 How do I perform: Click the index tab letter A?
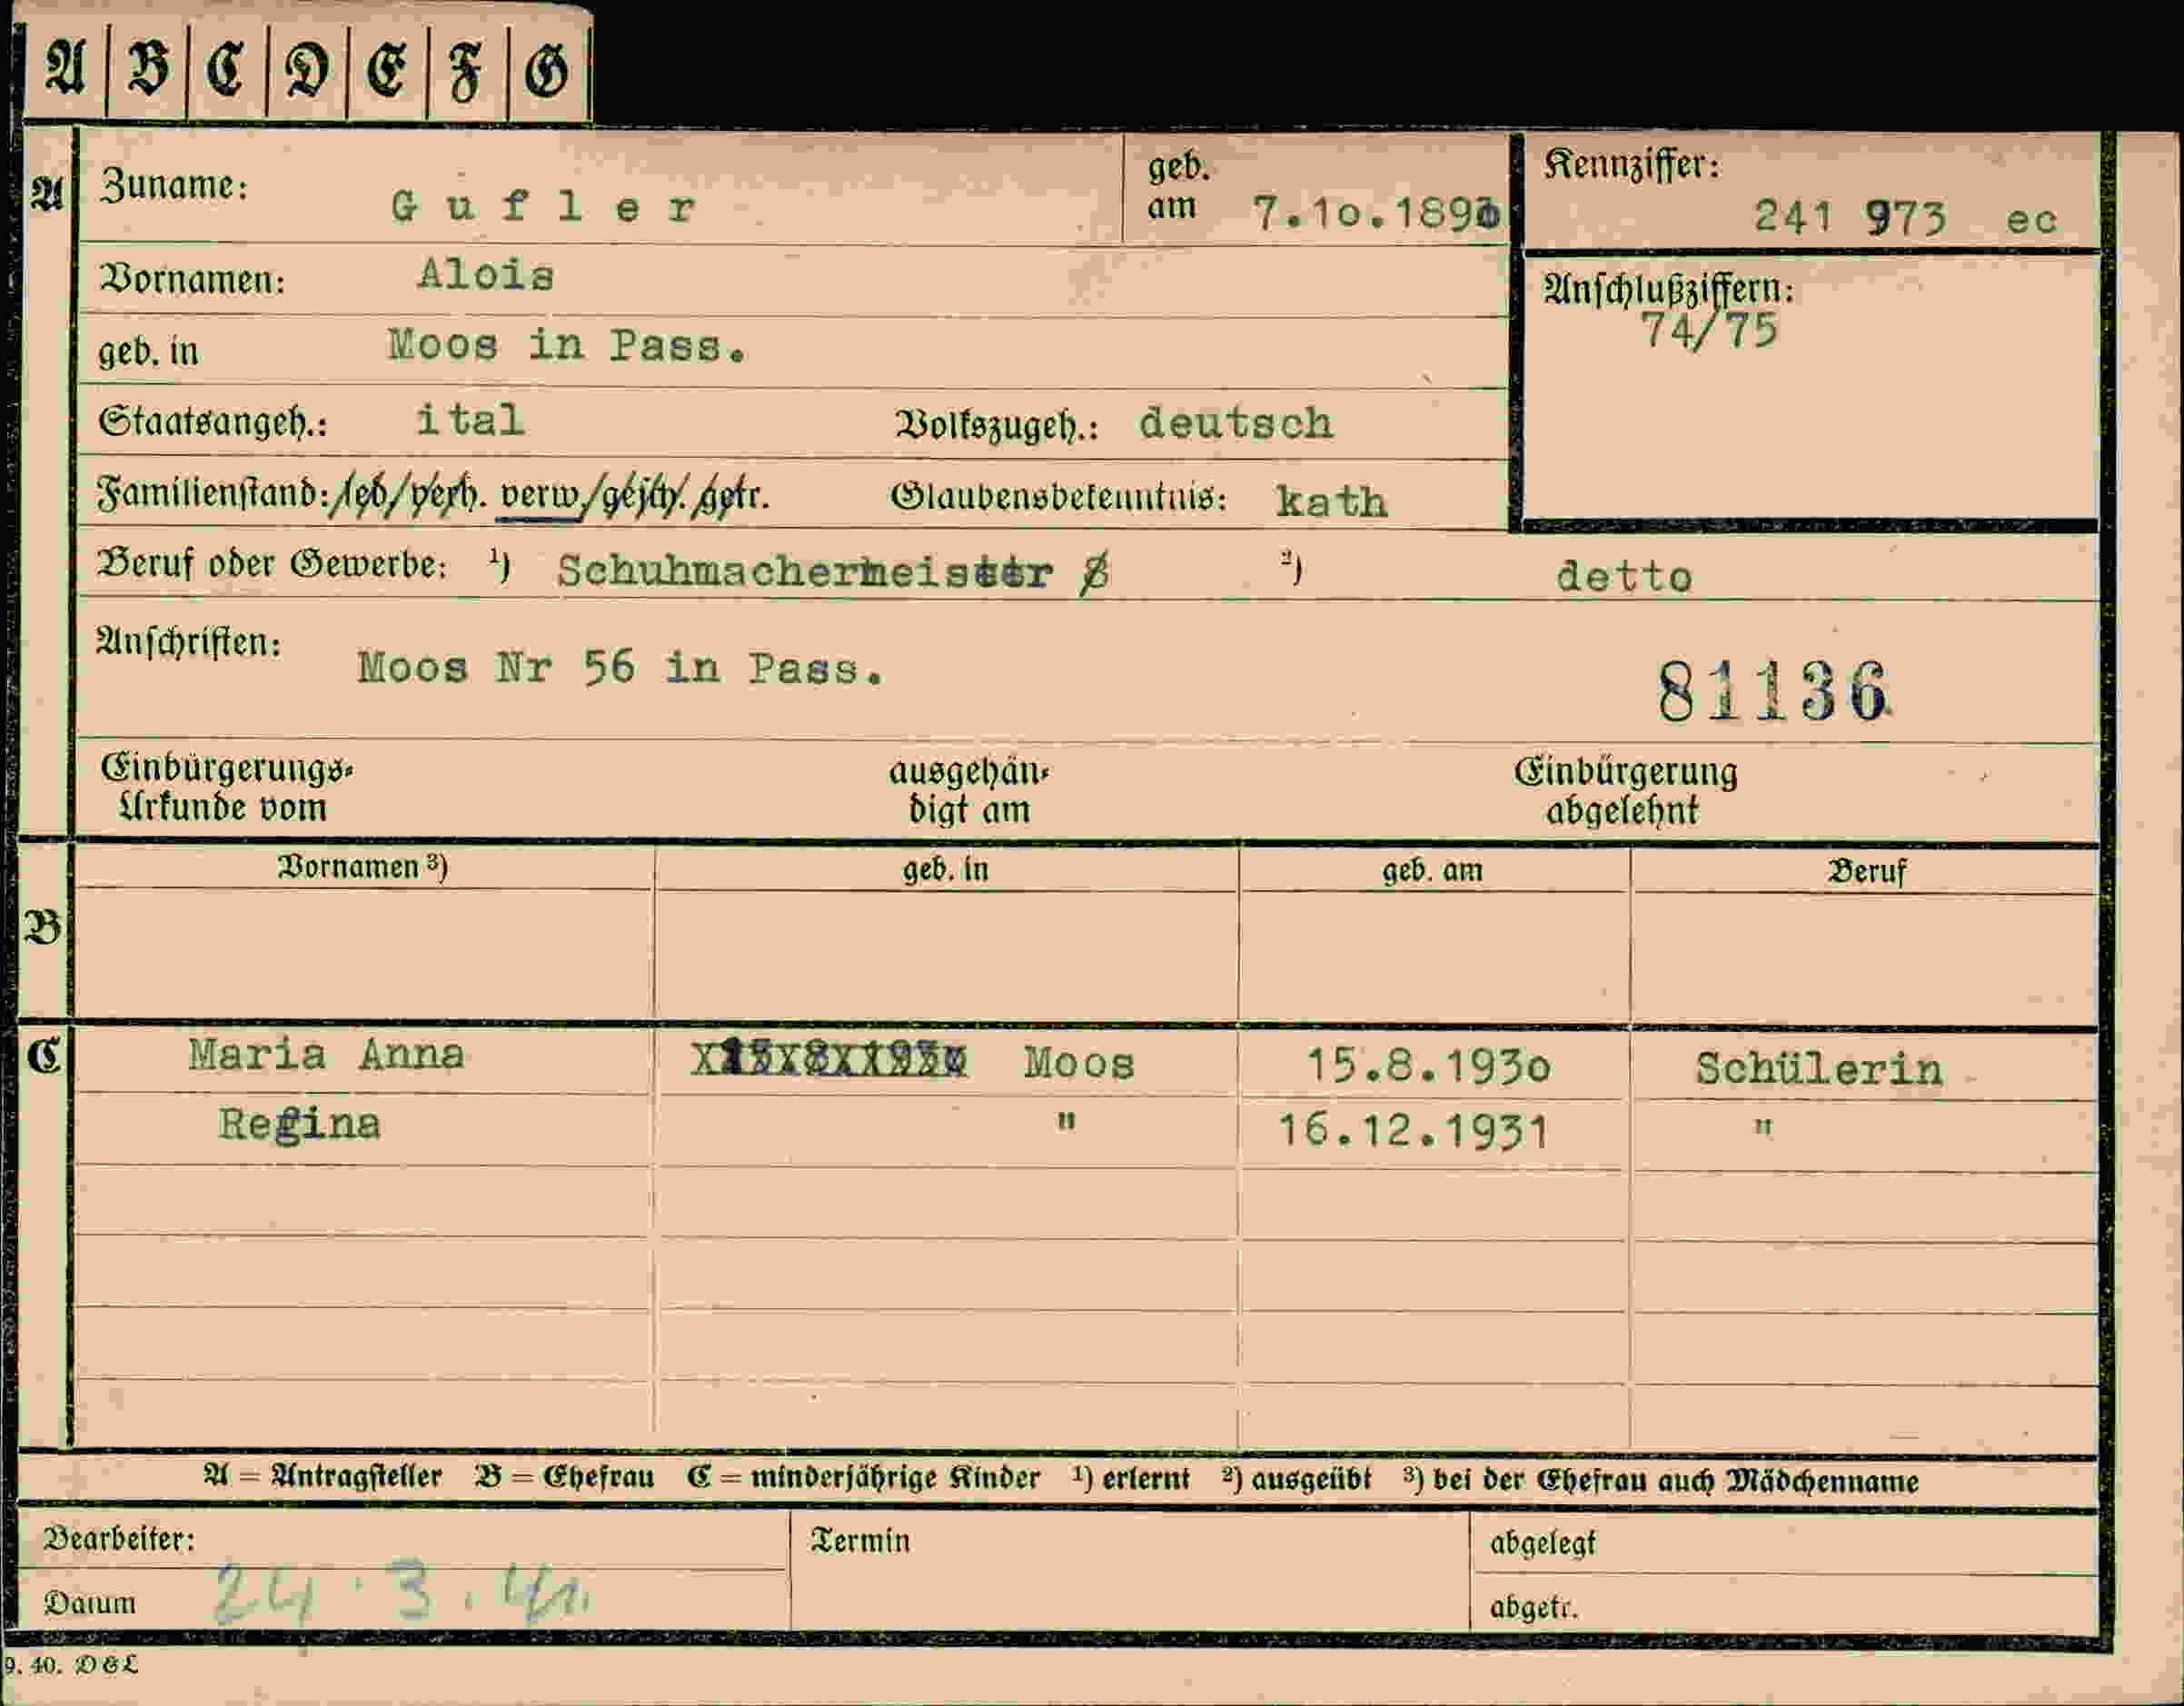click(x=65, y=71)
